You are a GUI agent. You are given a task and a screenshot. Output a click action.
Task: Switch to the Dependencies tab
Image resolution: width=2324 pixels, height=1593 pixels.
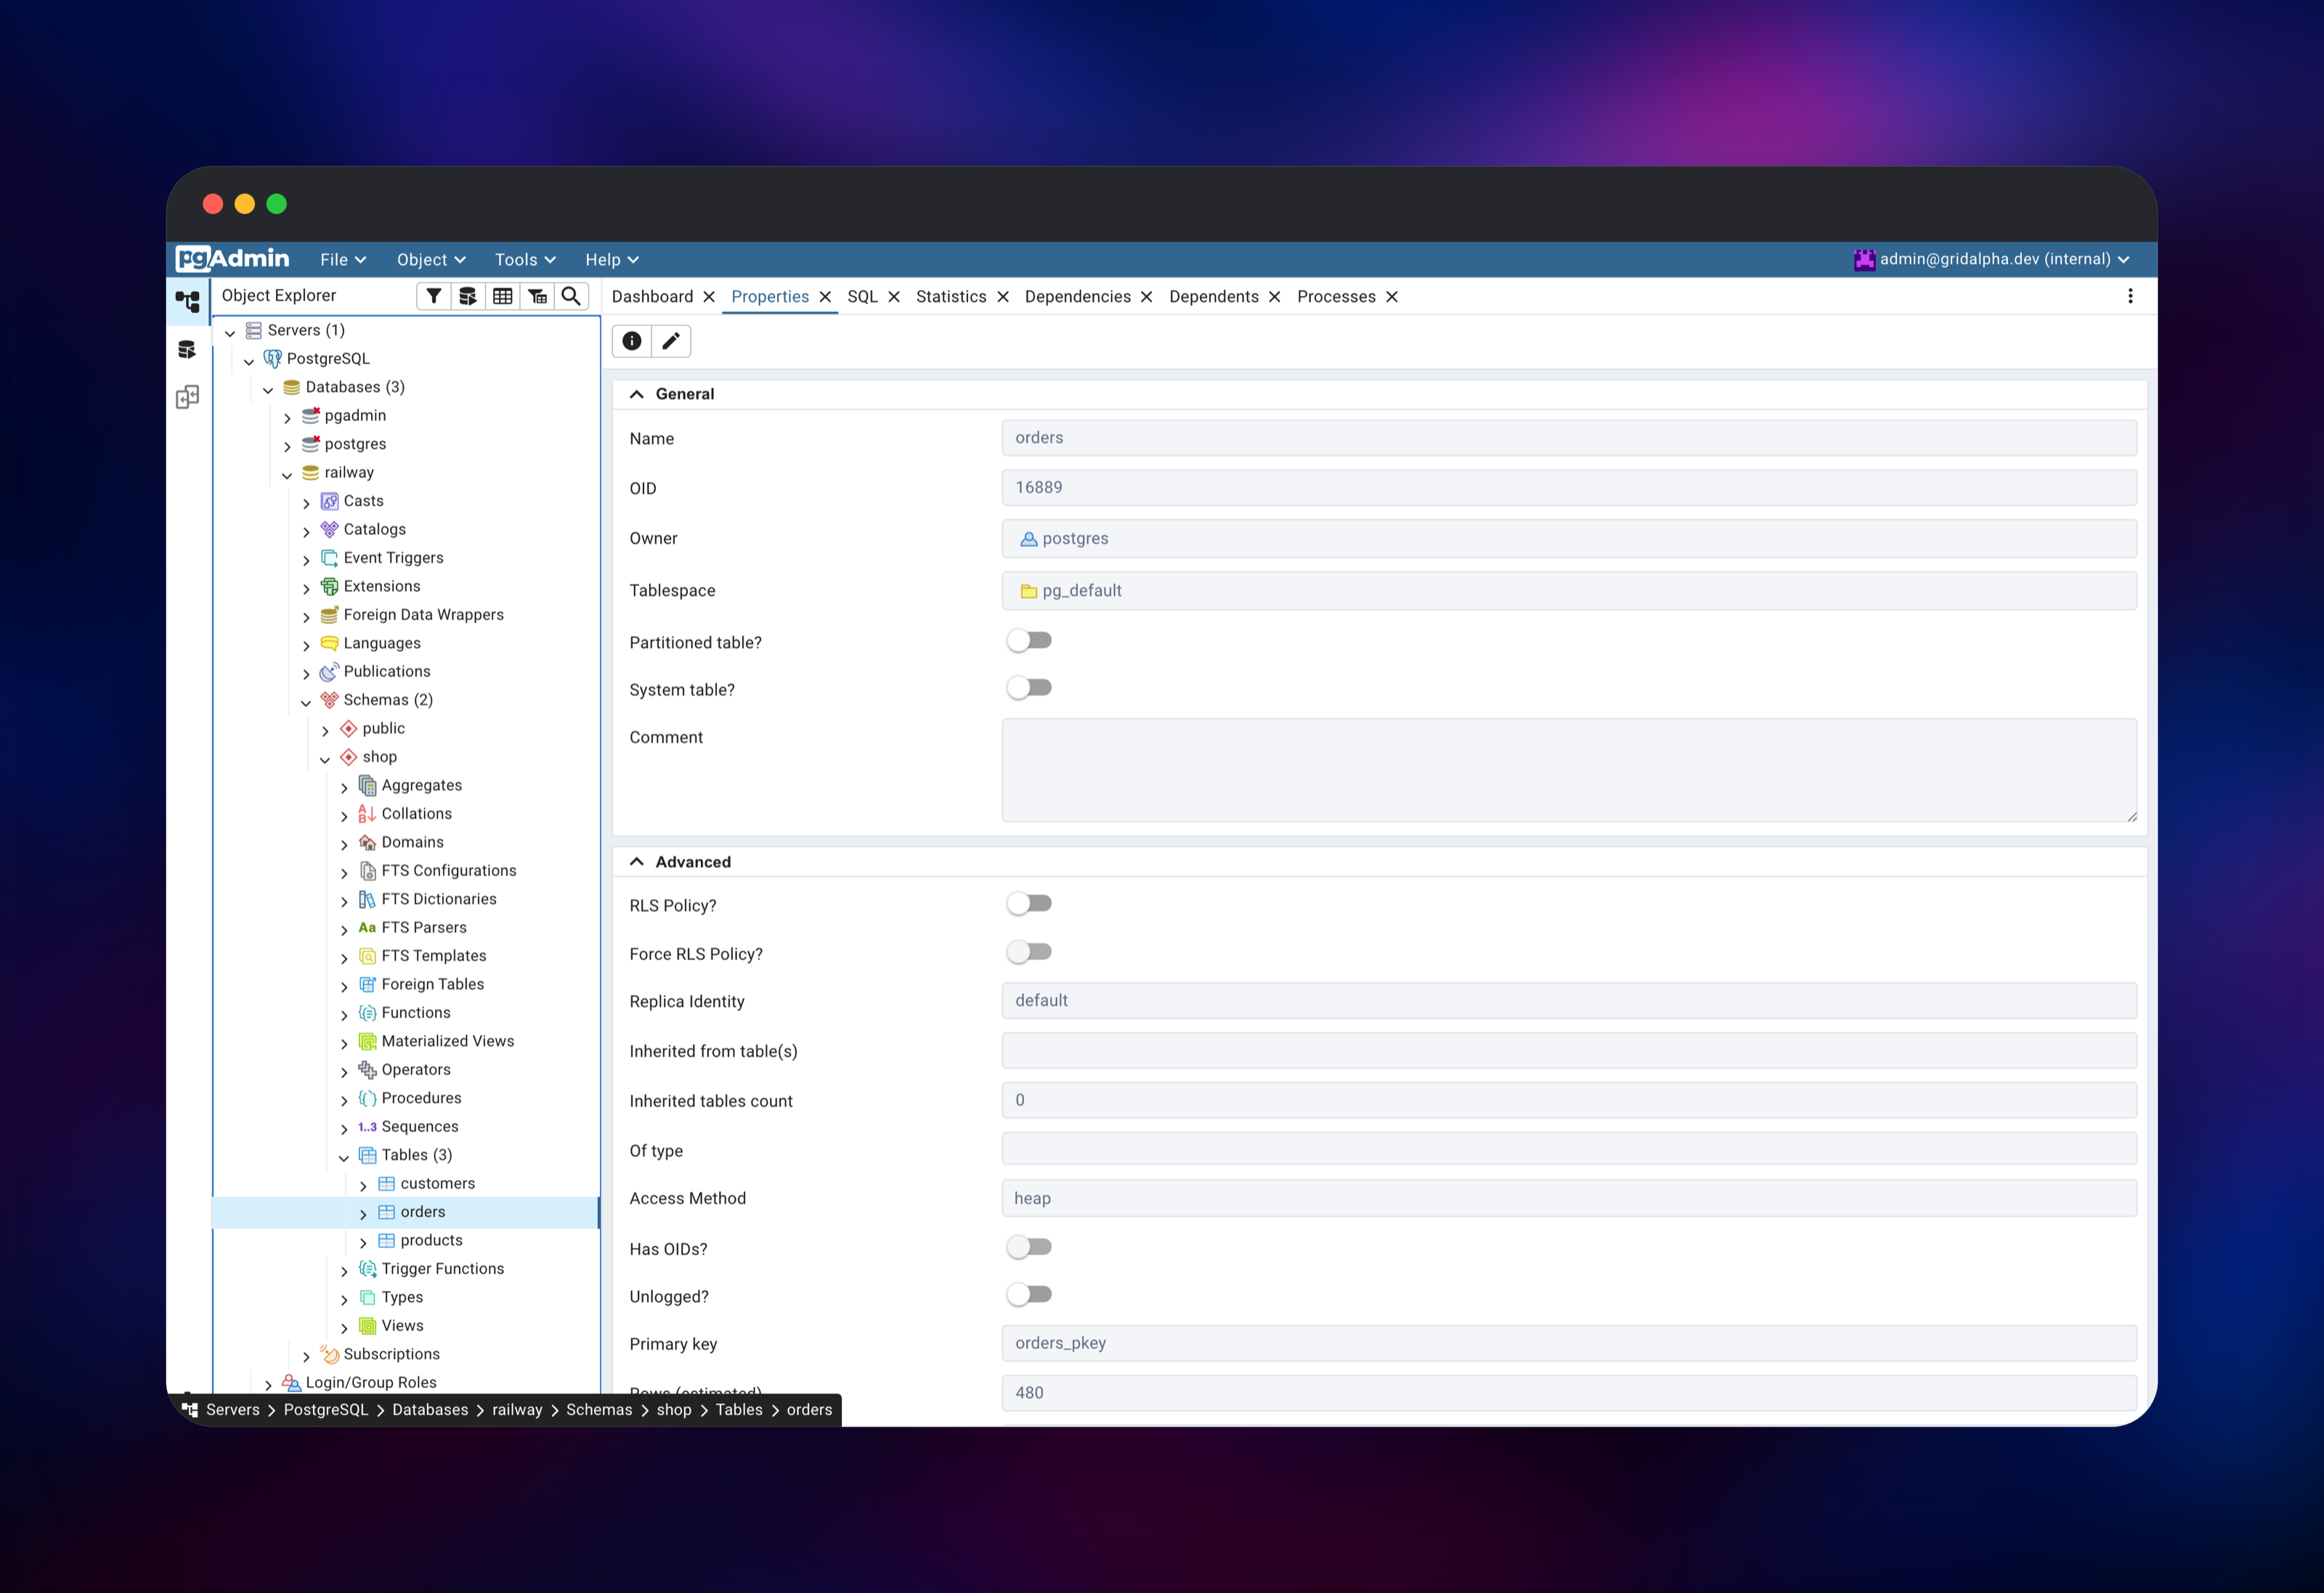1078,297
